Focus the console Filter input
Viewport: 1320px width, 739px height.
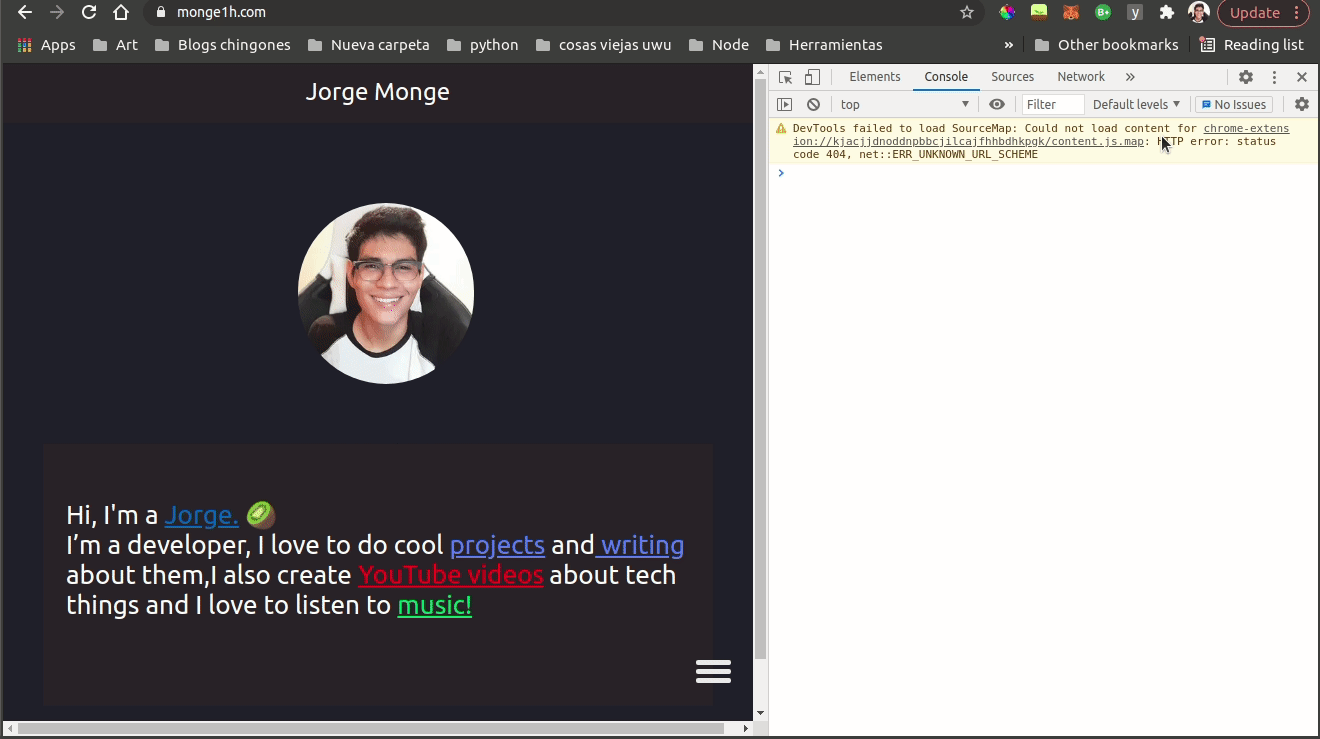tap(1053, 104)
